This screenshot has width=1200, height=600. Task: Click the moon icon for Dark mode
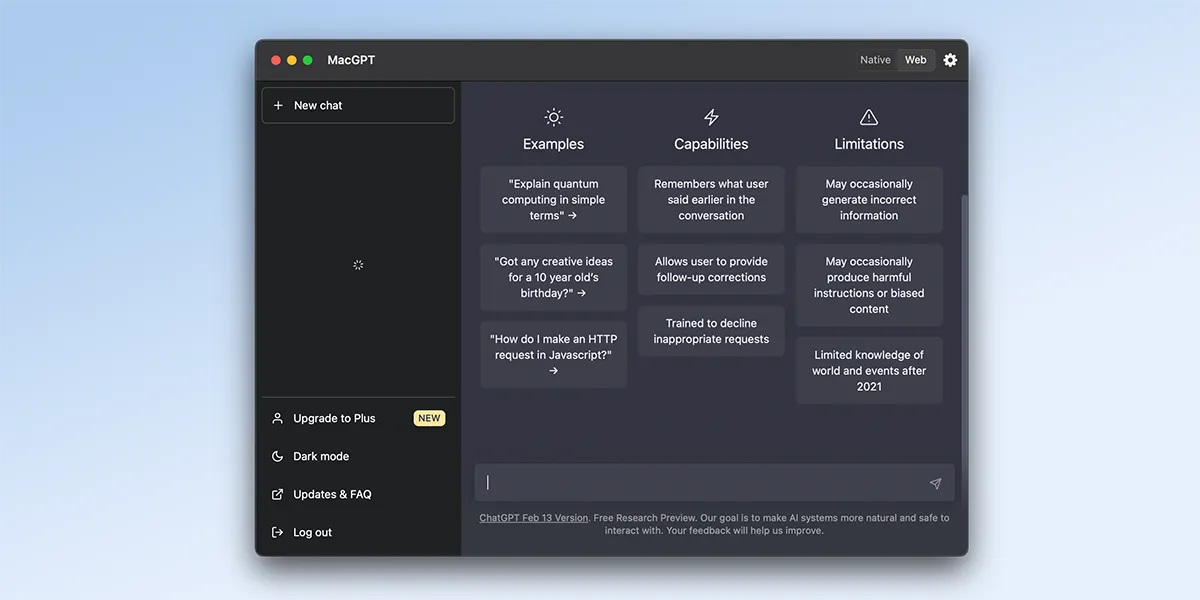[278, 456]
